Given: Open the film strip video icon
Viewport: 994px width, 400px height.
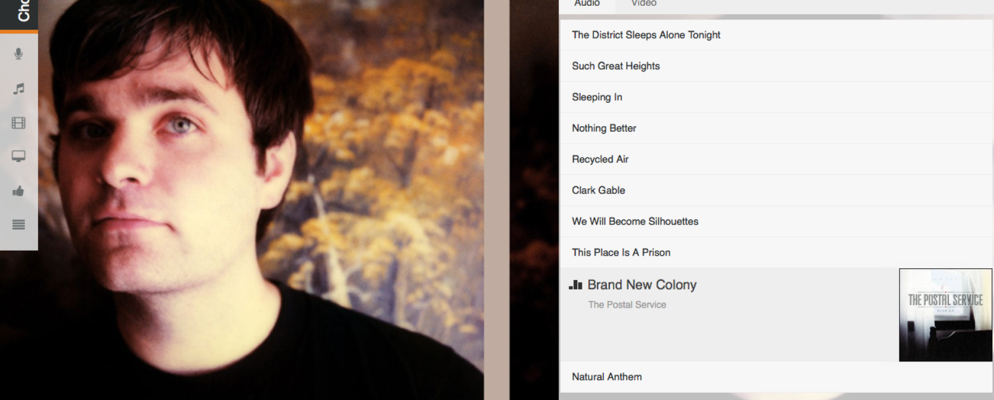Looking at the screenshot, I should tap(18, 123).
